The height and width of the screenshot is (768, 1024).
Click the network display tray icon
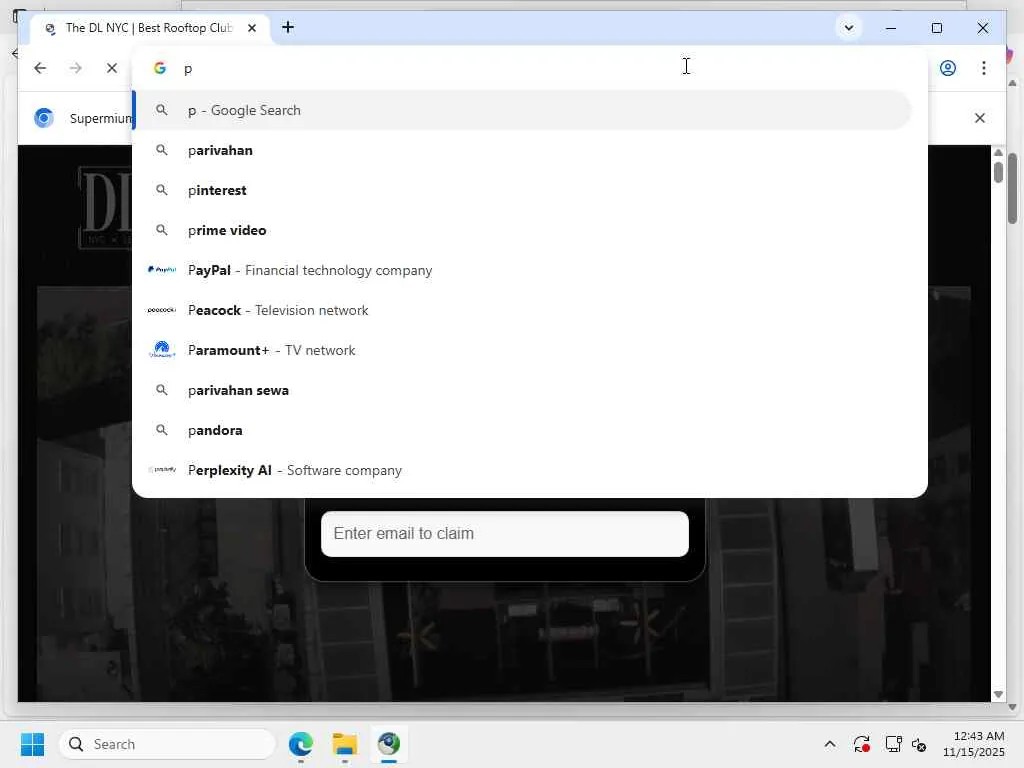pos(893,744)
